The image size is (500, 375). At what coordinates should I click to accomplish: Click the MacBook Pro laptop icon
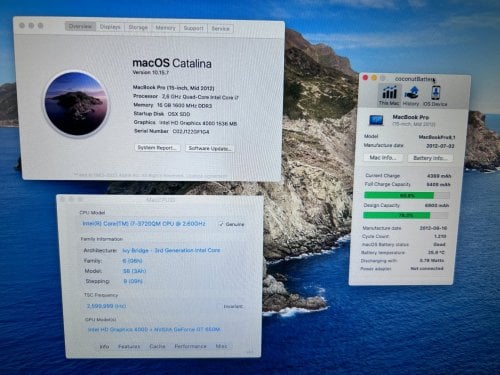[376, 120]
